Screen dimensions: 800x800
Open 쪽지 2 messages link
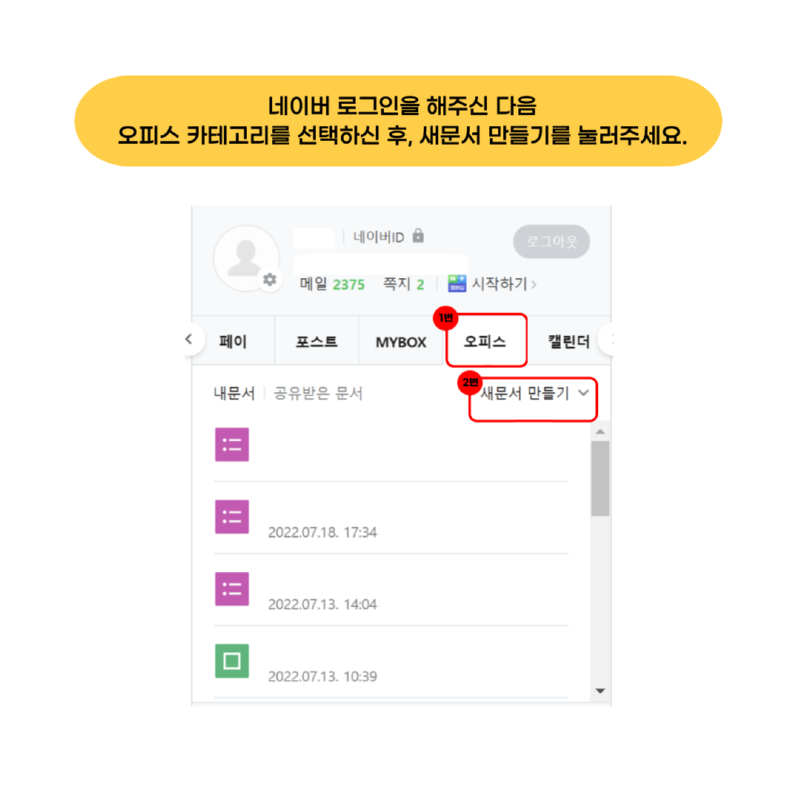(404, 284)
